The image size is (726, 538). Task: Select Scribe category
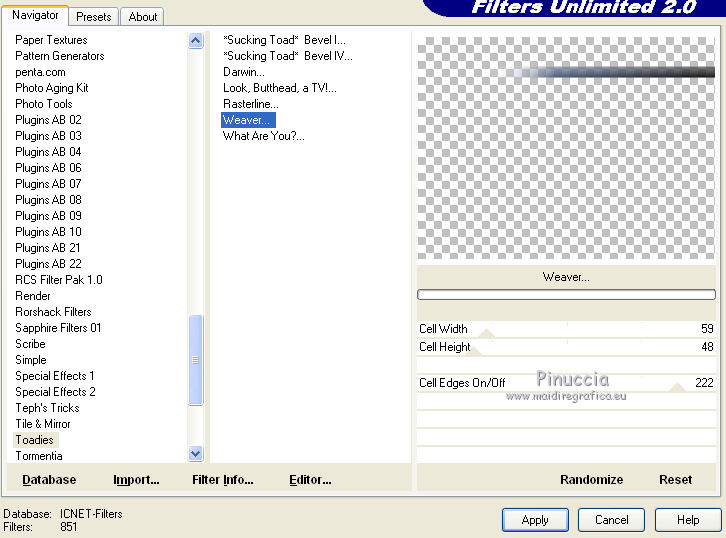click(30, 344)
